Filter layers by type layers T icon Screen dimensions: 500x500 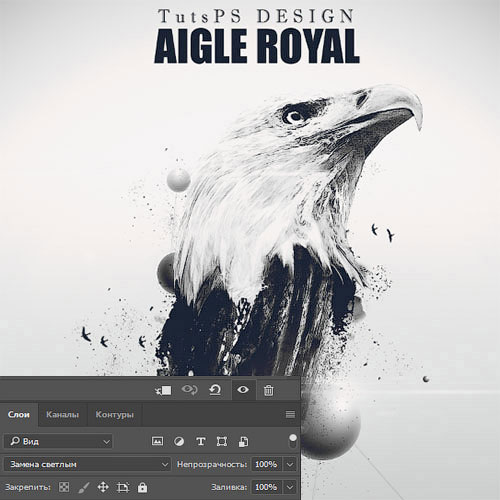[201, 442]
